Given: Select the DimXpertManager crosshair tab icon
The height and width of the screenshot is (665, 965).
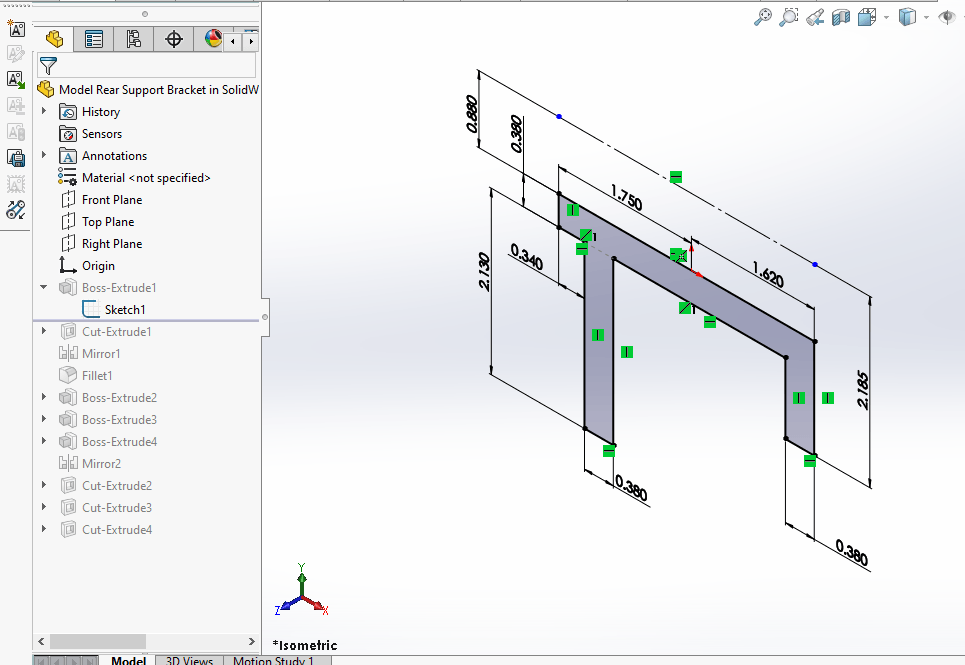Looking at the screenshot, I should [173, 38].
